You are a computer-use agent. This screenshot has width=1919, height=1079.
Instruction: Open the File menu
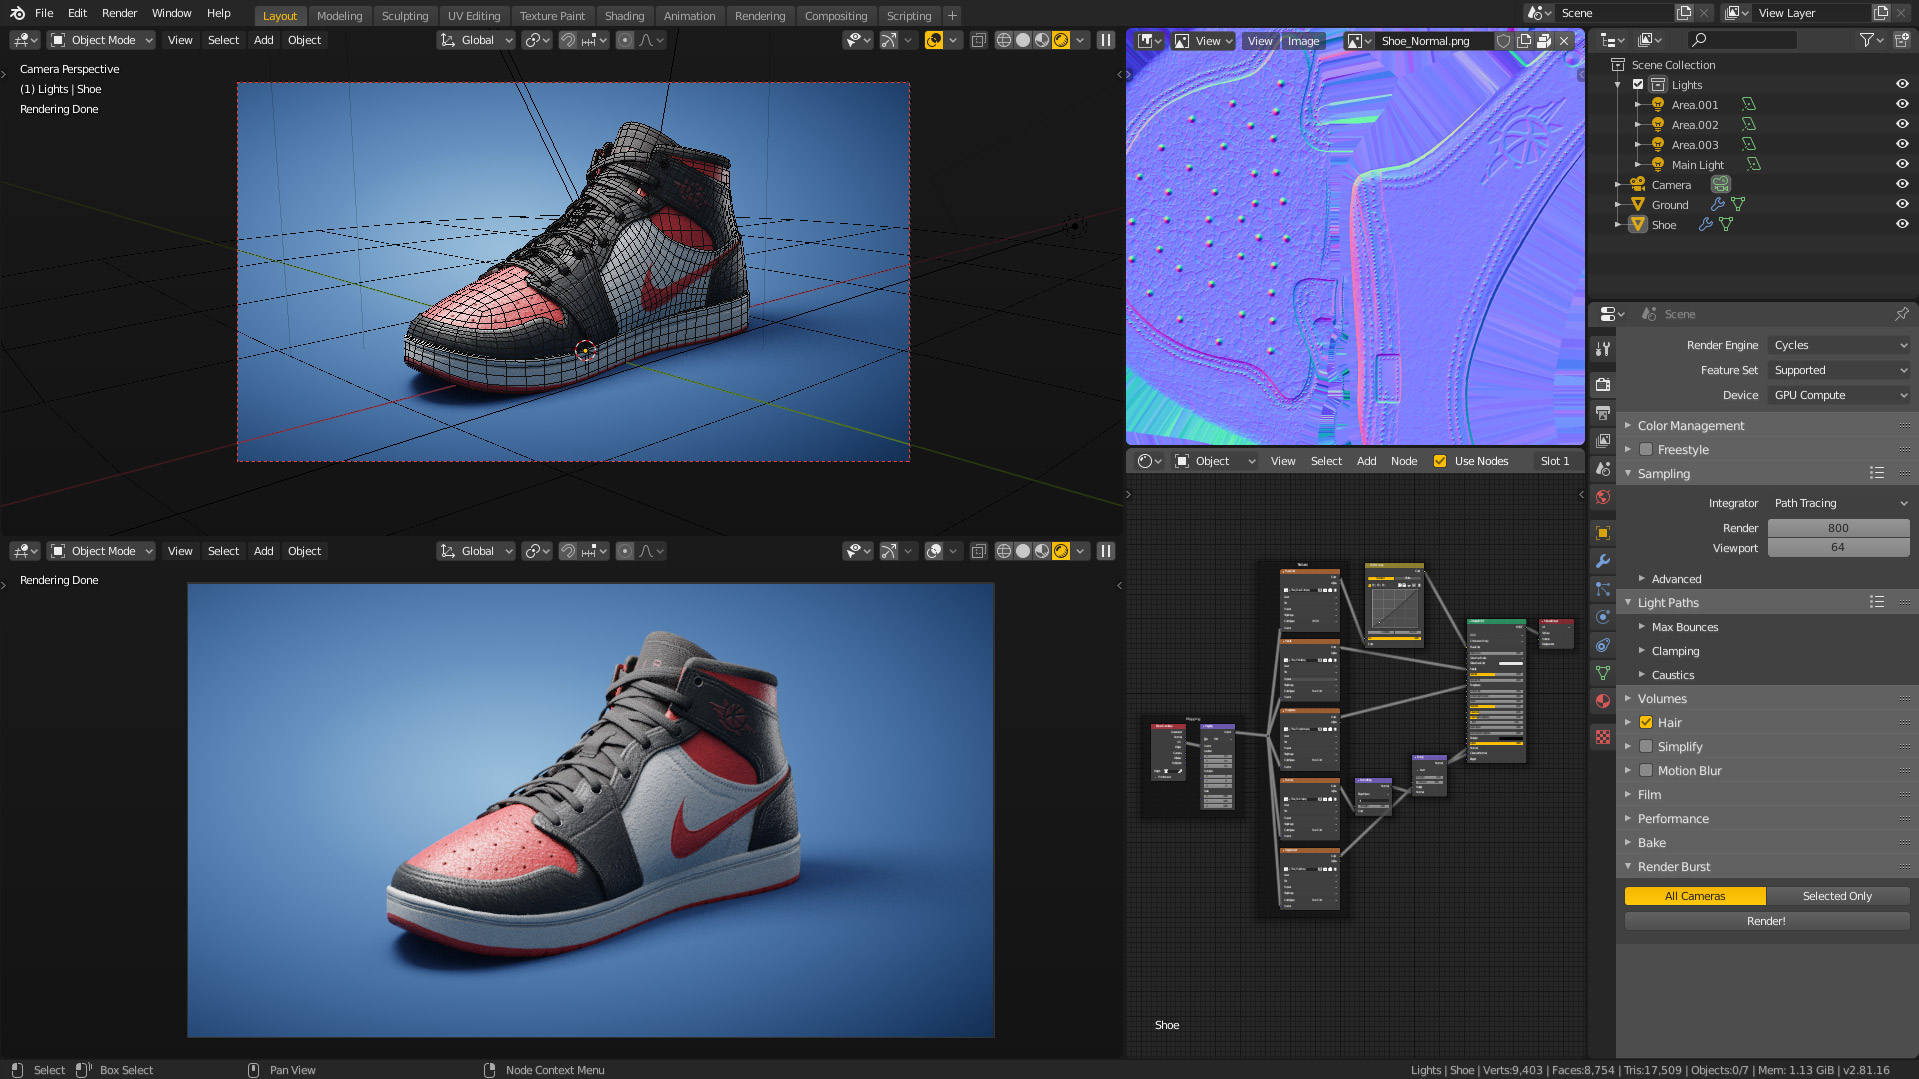click(44, 13)
